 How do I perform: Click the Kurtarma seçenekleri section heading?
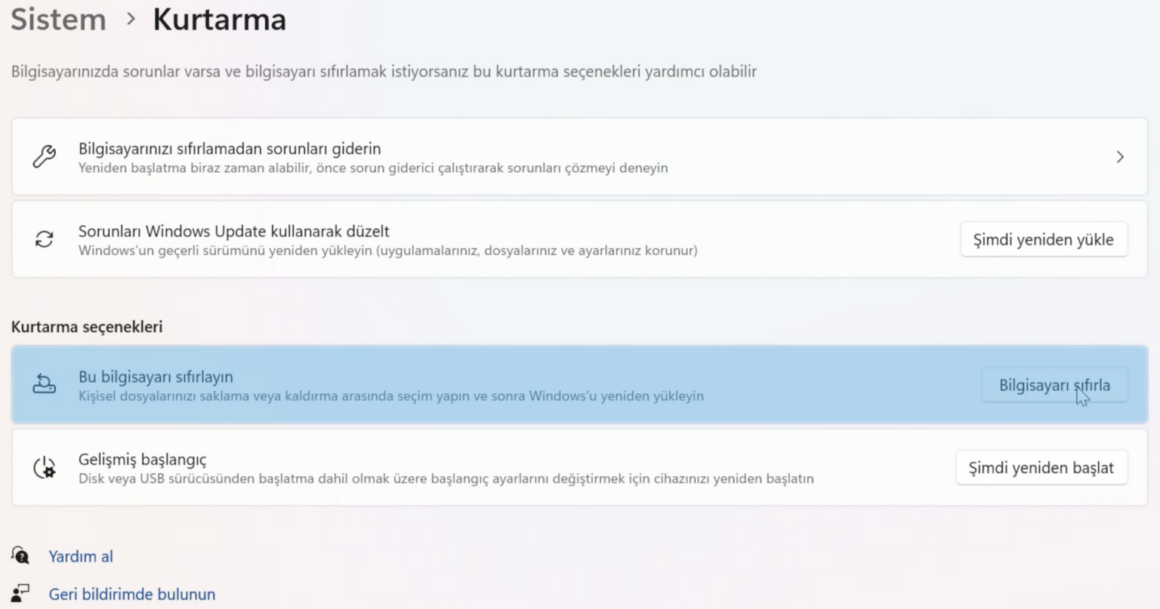(87, 326)
